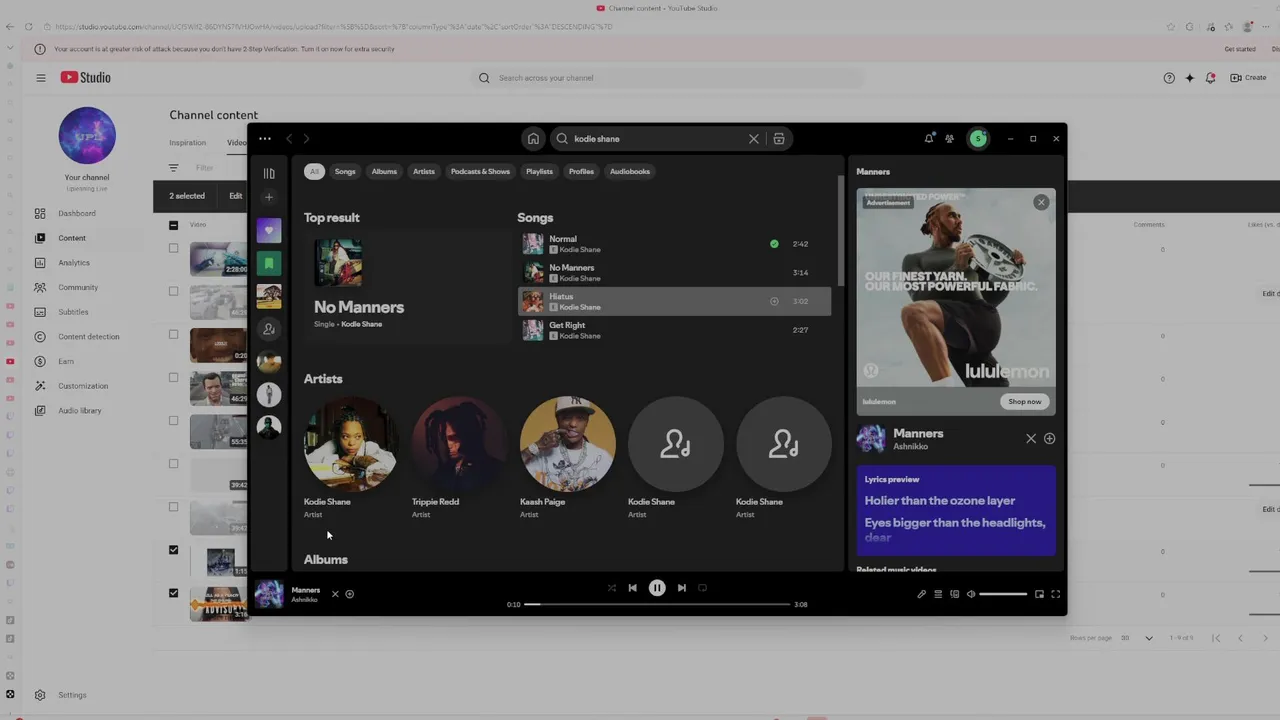The width and height of the screenshot is (1280, 720).
Task: Open Spotify Browse icon beside search field
Action: 779,139
